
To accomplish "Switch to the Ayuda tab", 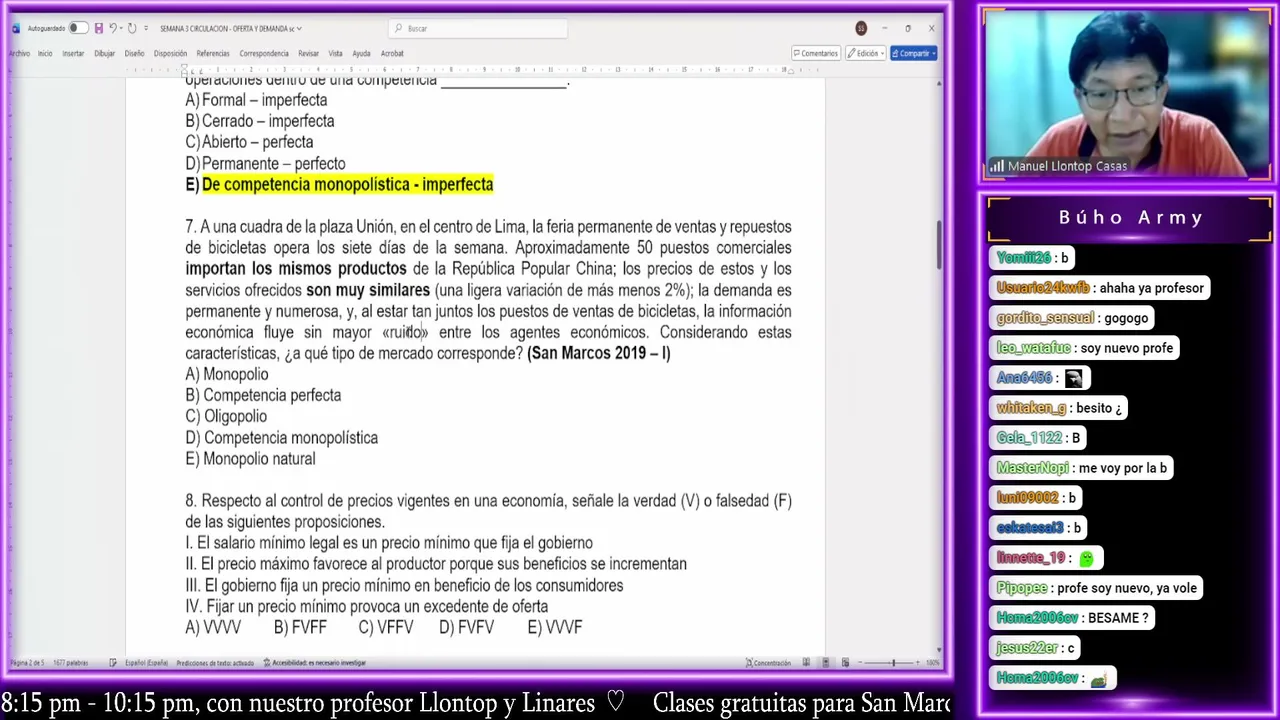I will pos(361,53).
